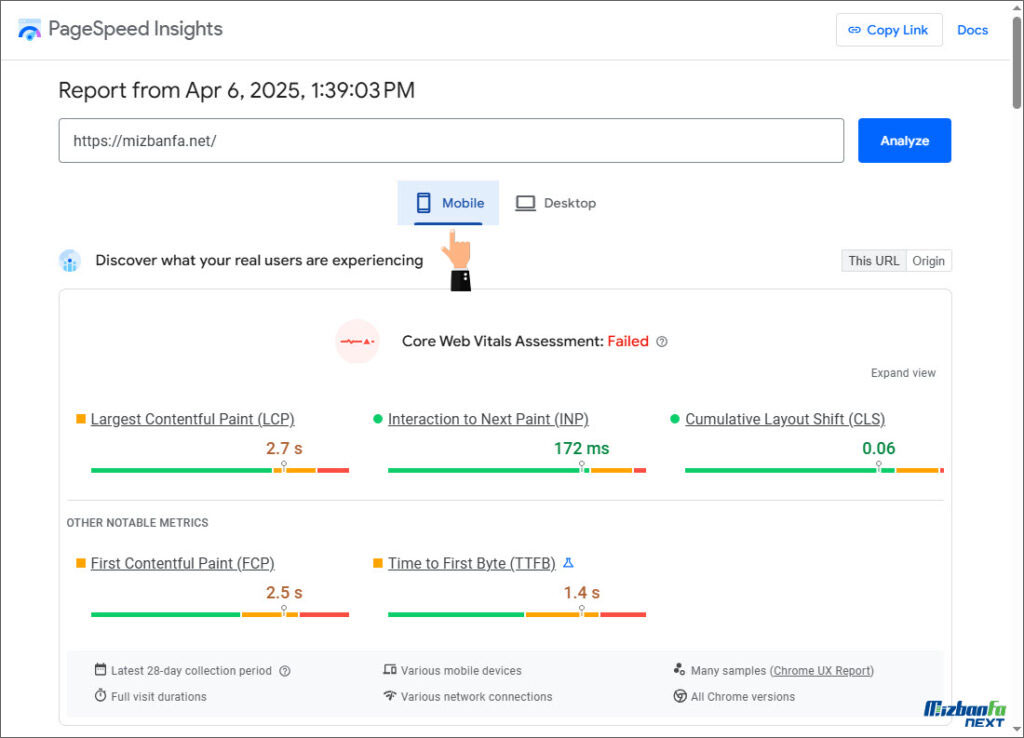Click the Analyze button
This screenshot has height=738, width=1024.
(904, 140)
